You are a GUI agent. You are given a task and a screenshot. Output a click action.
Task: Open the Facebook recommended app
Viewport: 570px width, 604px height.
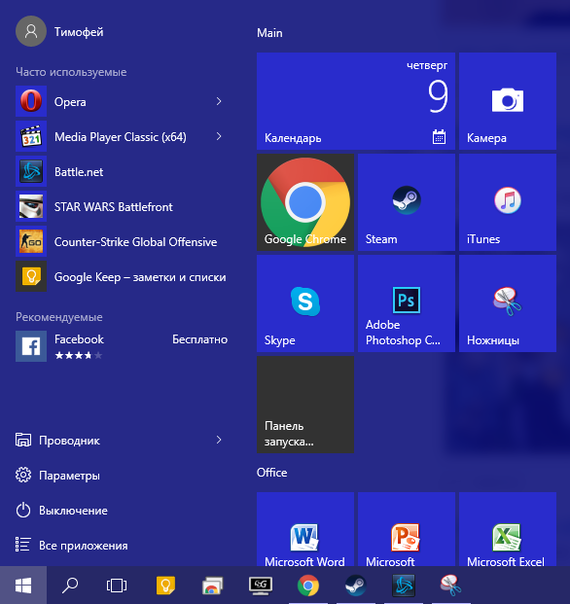pyautogui.click(x=120, y=346)
